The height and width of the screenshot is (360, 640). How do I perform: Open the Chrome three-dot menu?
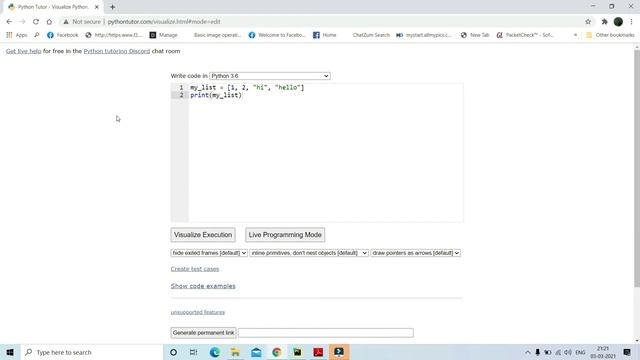[631, 22]
